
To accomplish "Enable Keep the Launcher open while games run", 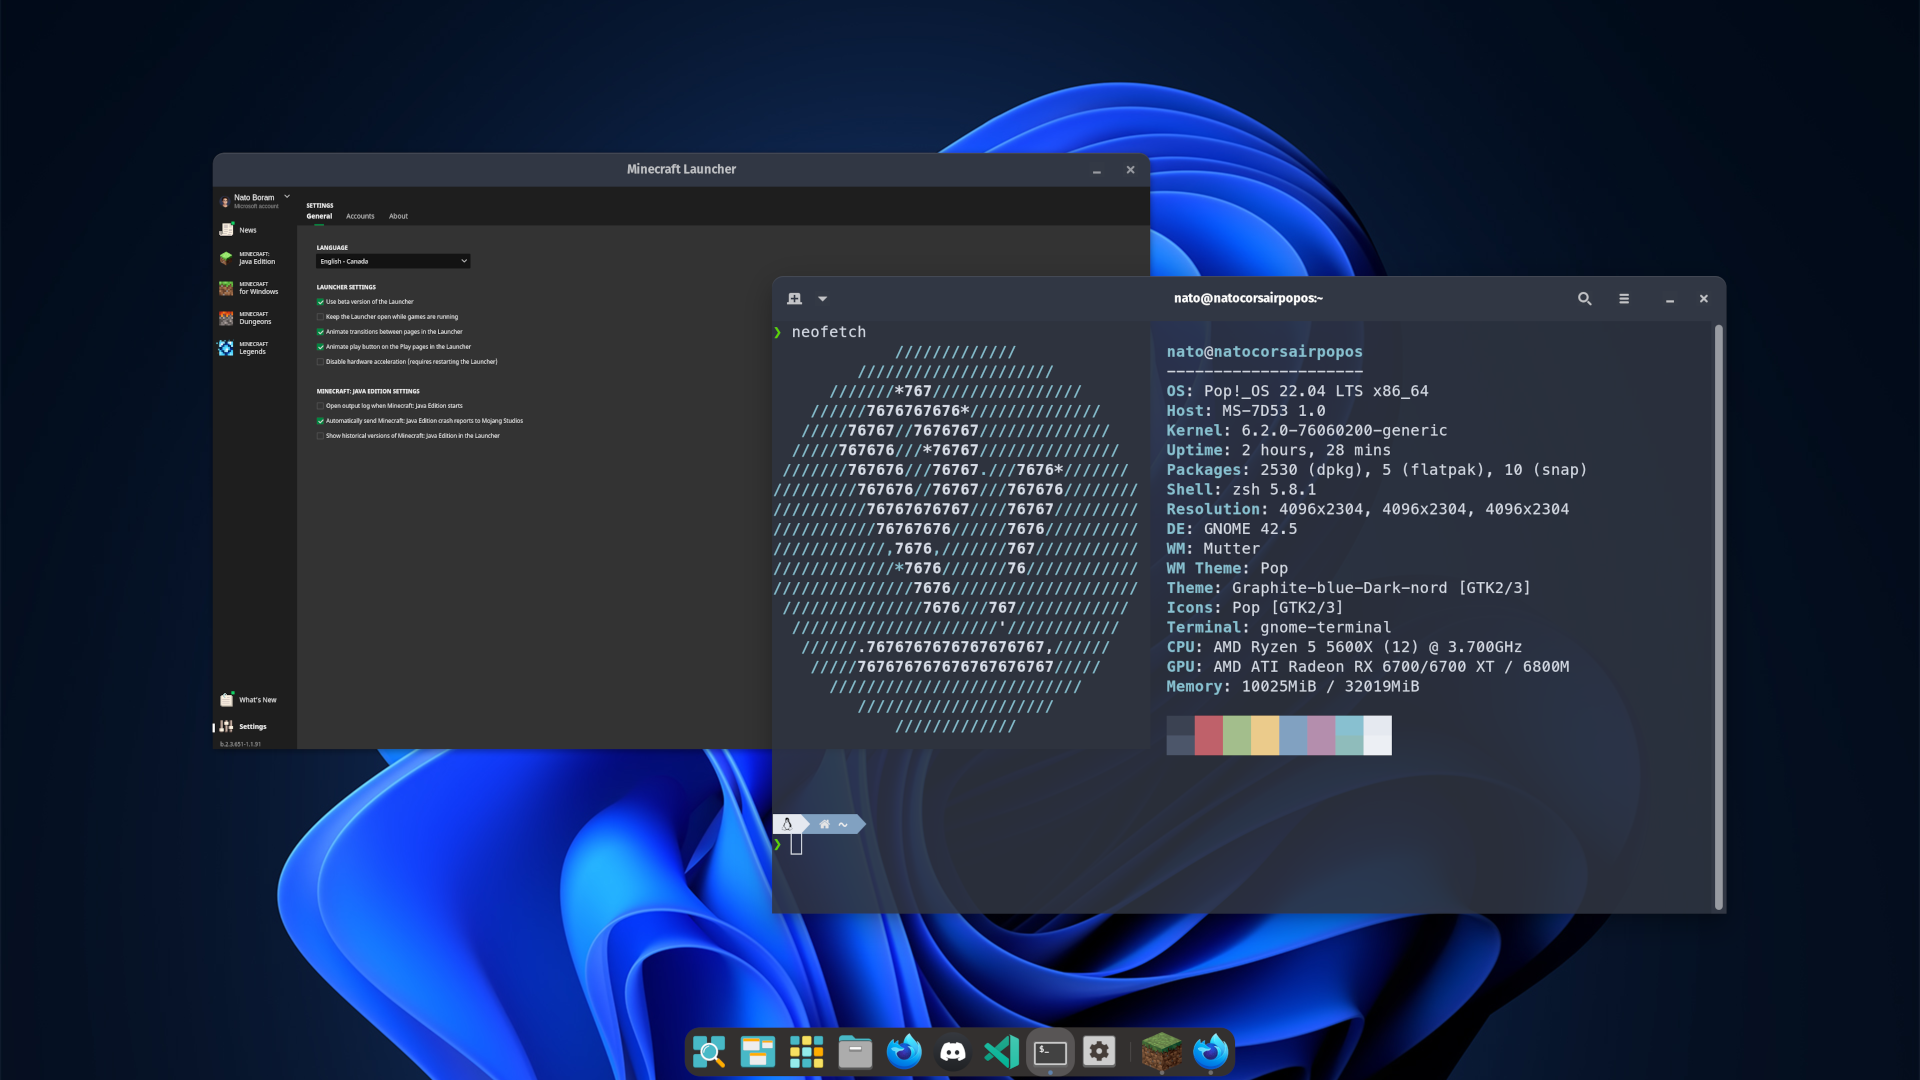I will point(321,317).
